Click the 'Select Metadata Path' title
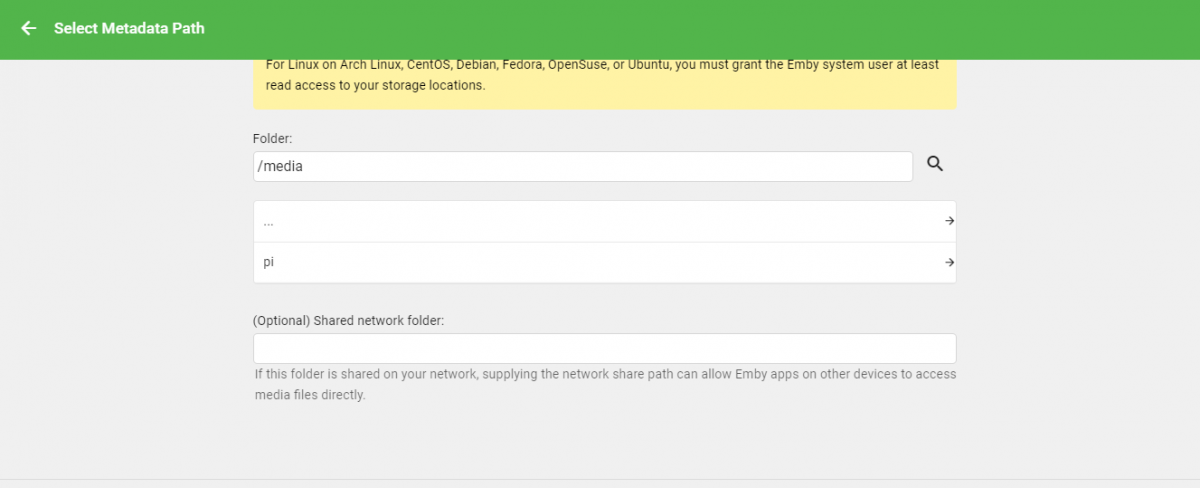1200x488 pixels. (129, 28)
